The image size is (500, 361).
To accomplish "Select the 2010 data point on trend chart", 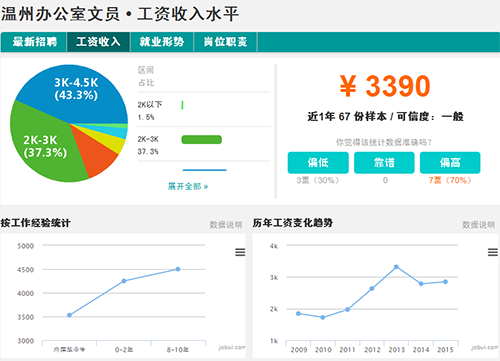I will pos(323,317).
